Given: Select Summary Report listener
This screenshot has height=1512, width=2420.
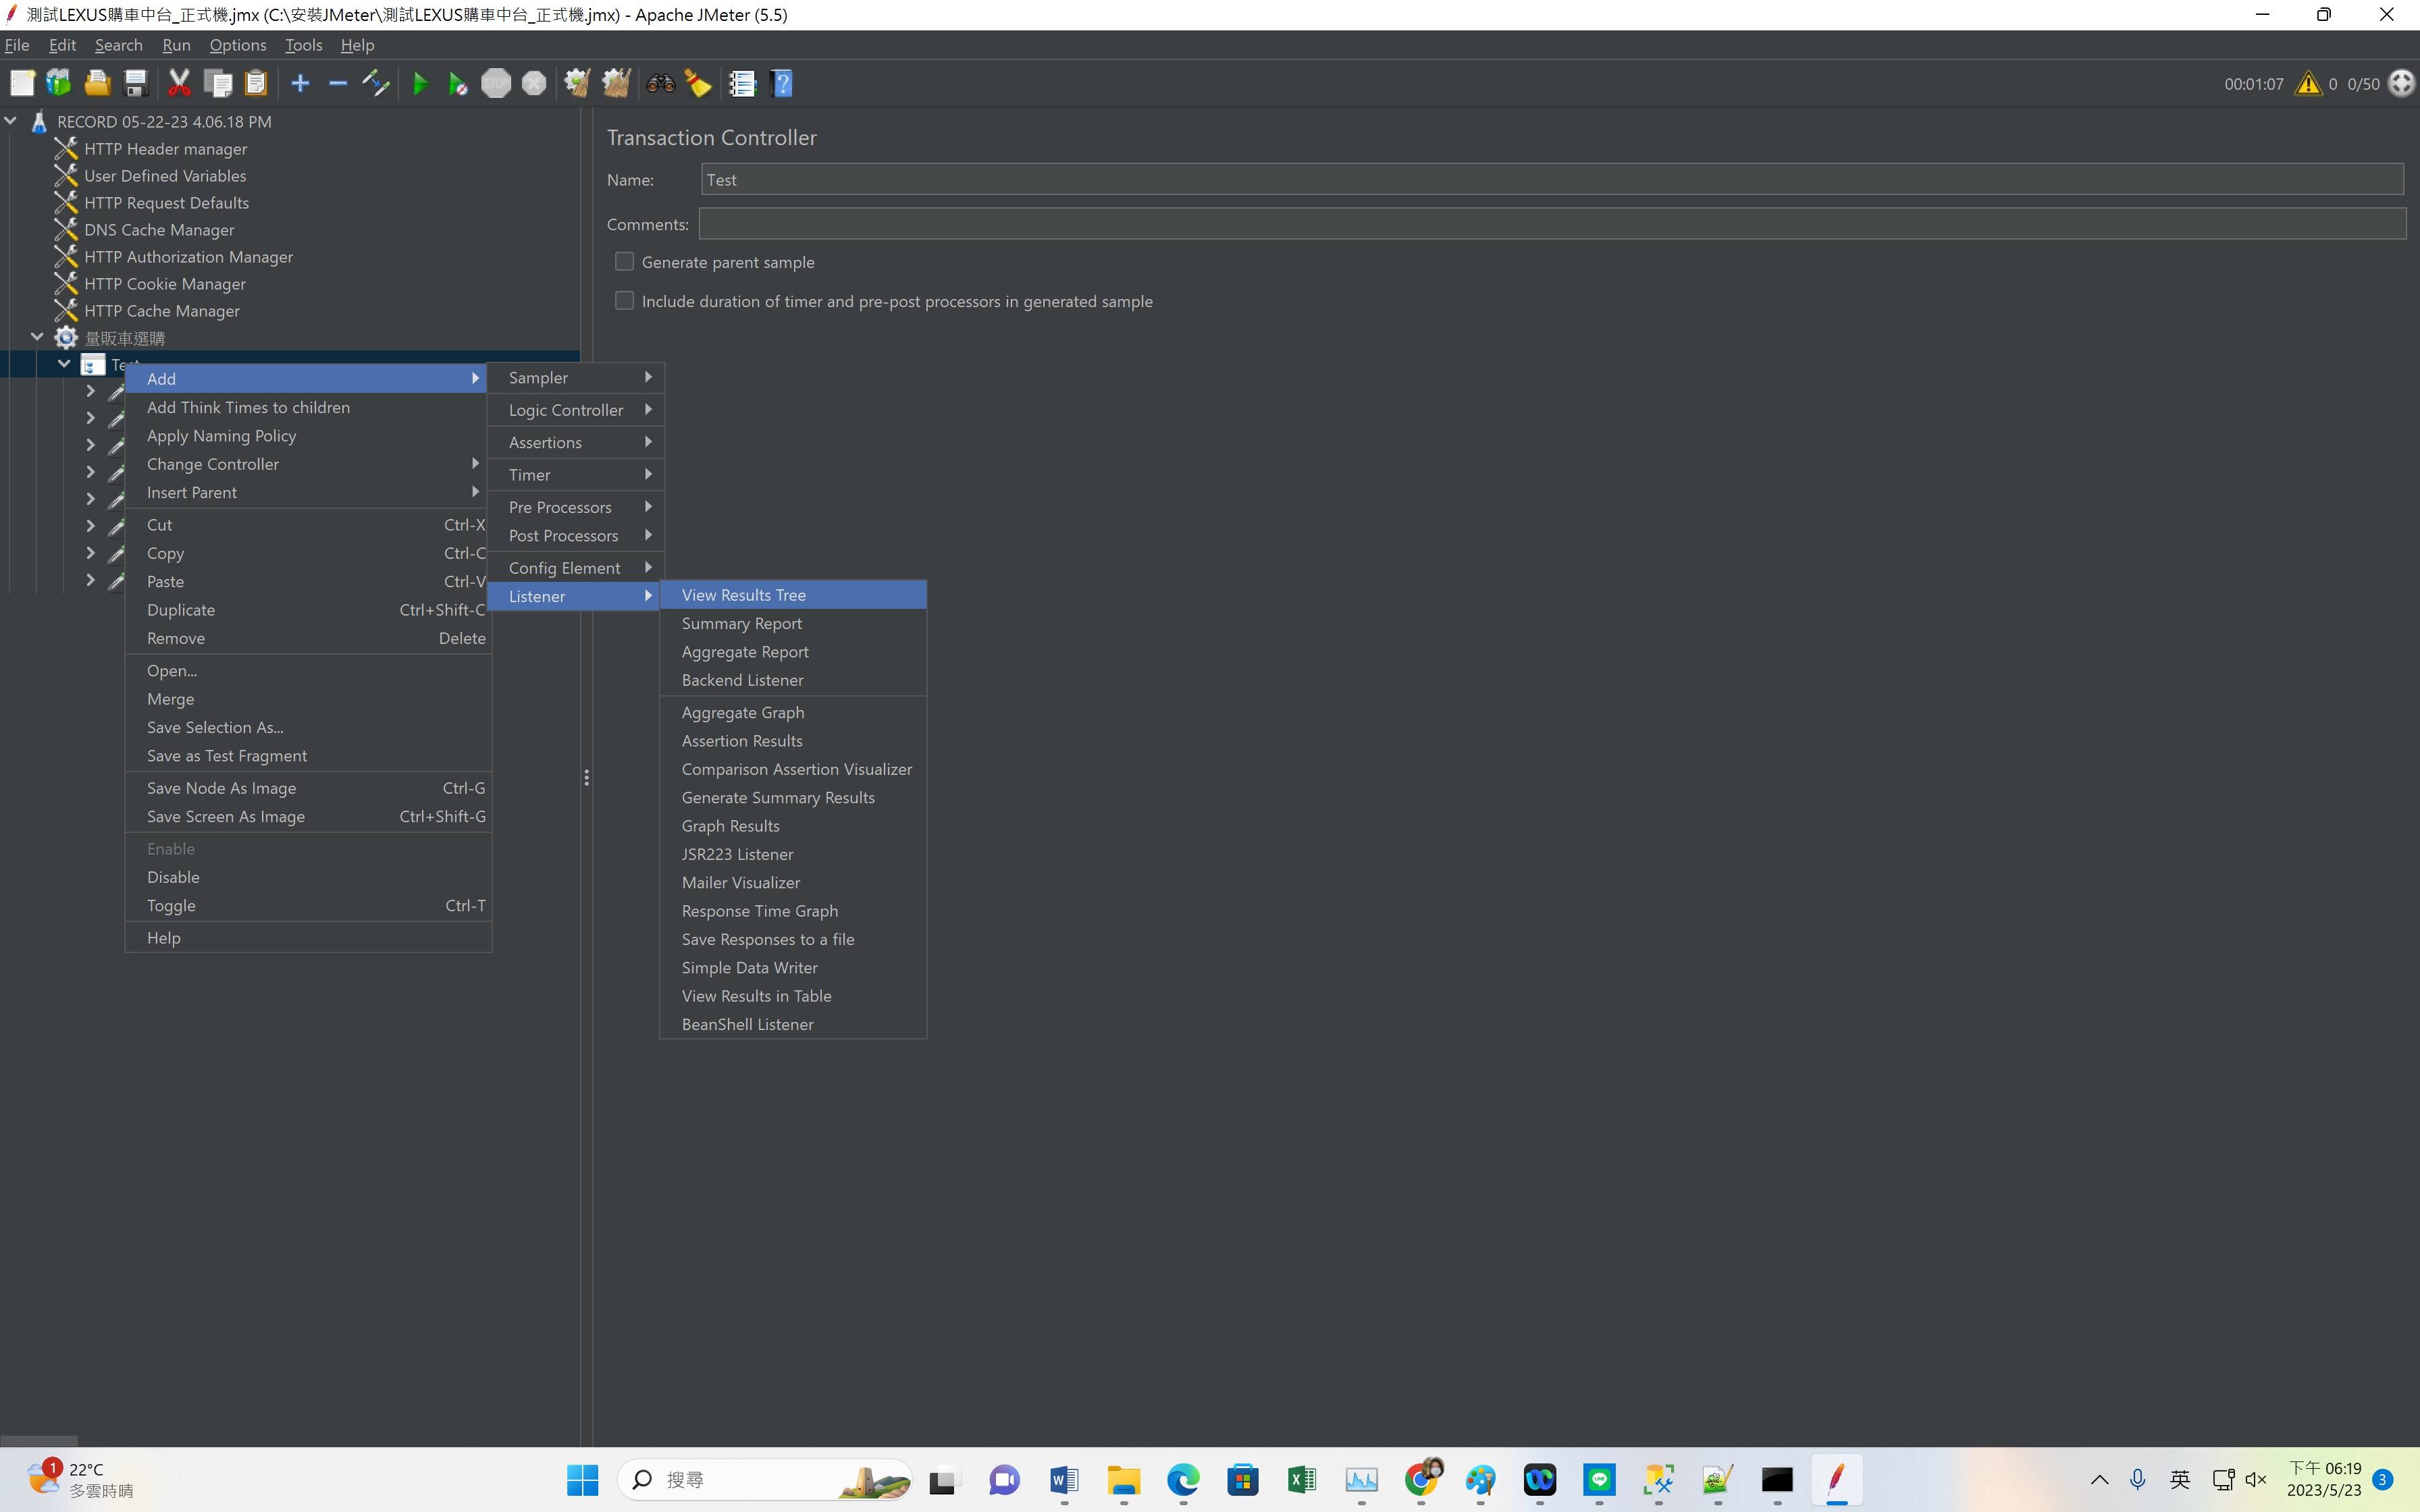Looking at the screenshot, I should 793,623.
